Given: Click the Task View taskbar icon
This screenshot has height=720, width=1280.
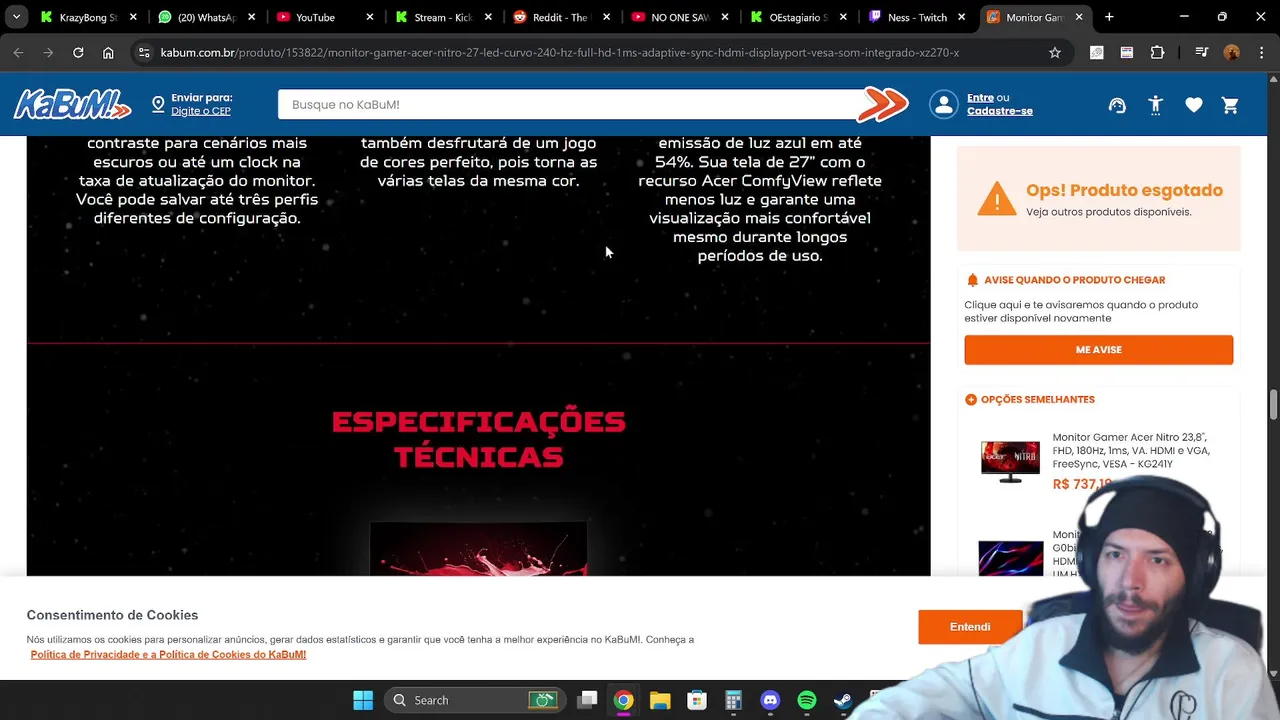Looking at the screenshot, I should (587, 700).
